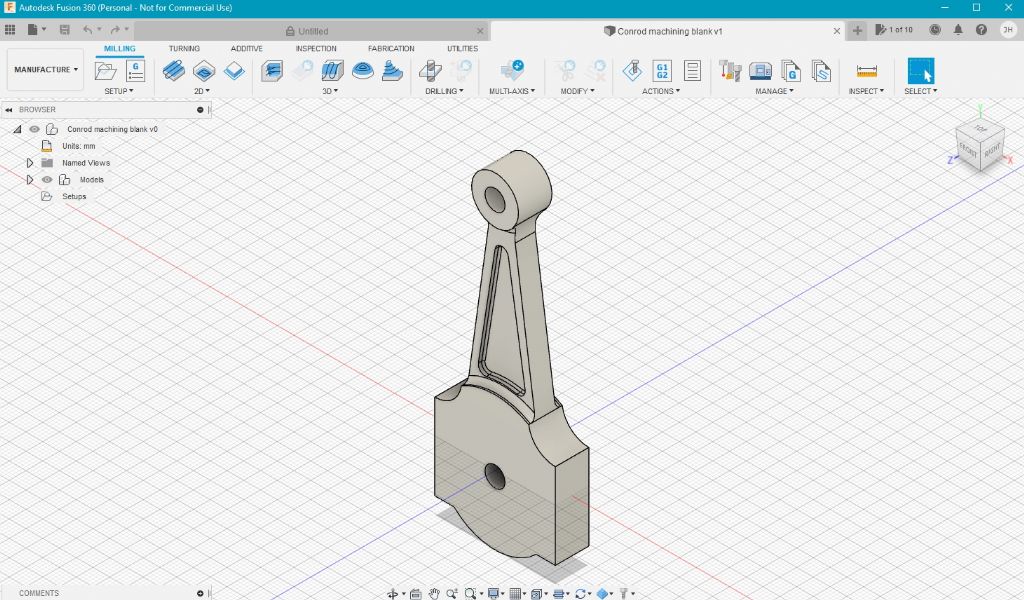Open the INSPECT dropdown menu

866,91
